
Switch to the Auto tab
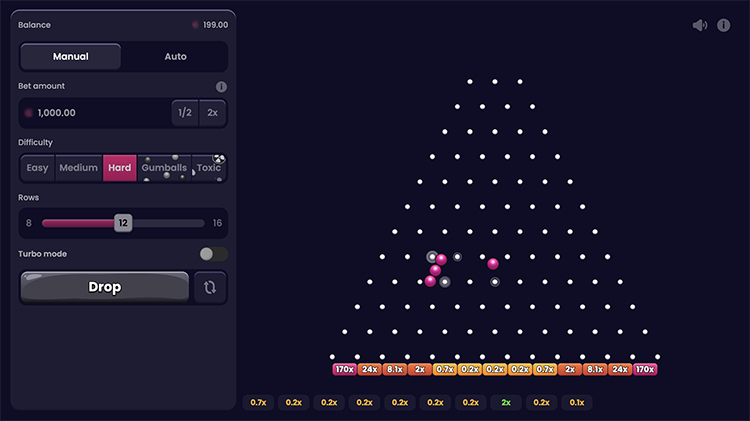[175, 57]
